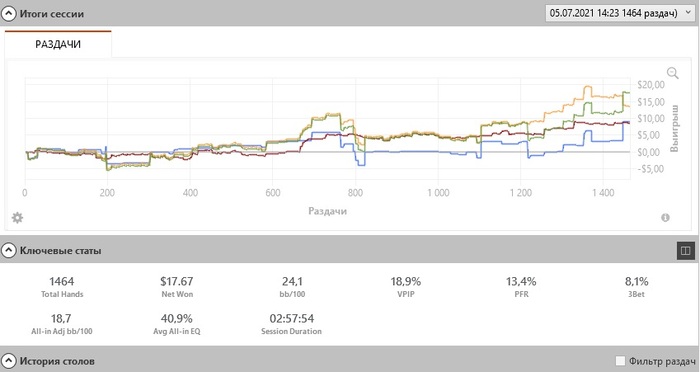Image resolution: width=700 pixels, height=372 pixels.
Task: Click the VPIP 18,9% stat
Action: (x=406, y=286)
